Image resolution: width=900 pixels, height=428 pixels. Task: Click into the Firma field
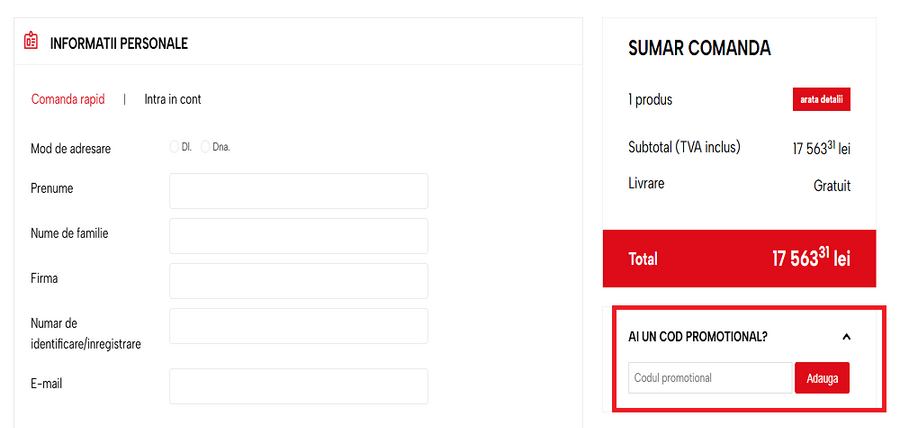(298, 281)
